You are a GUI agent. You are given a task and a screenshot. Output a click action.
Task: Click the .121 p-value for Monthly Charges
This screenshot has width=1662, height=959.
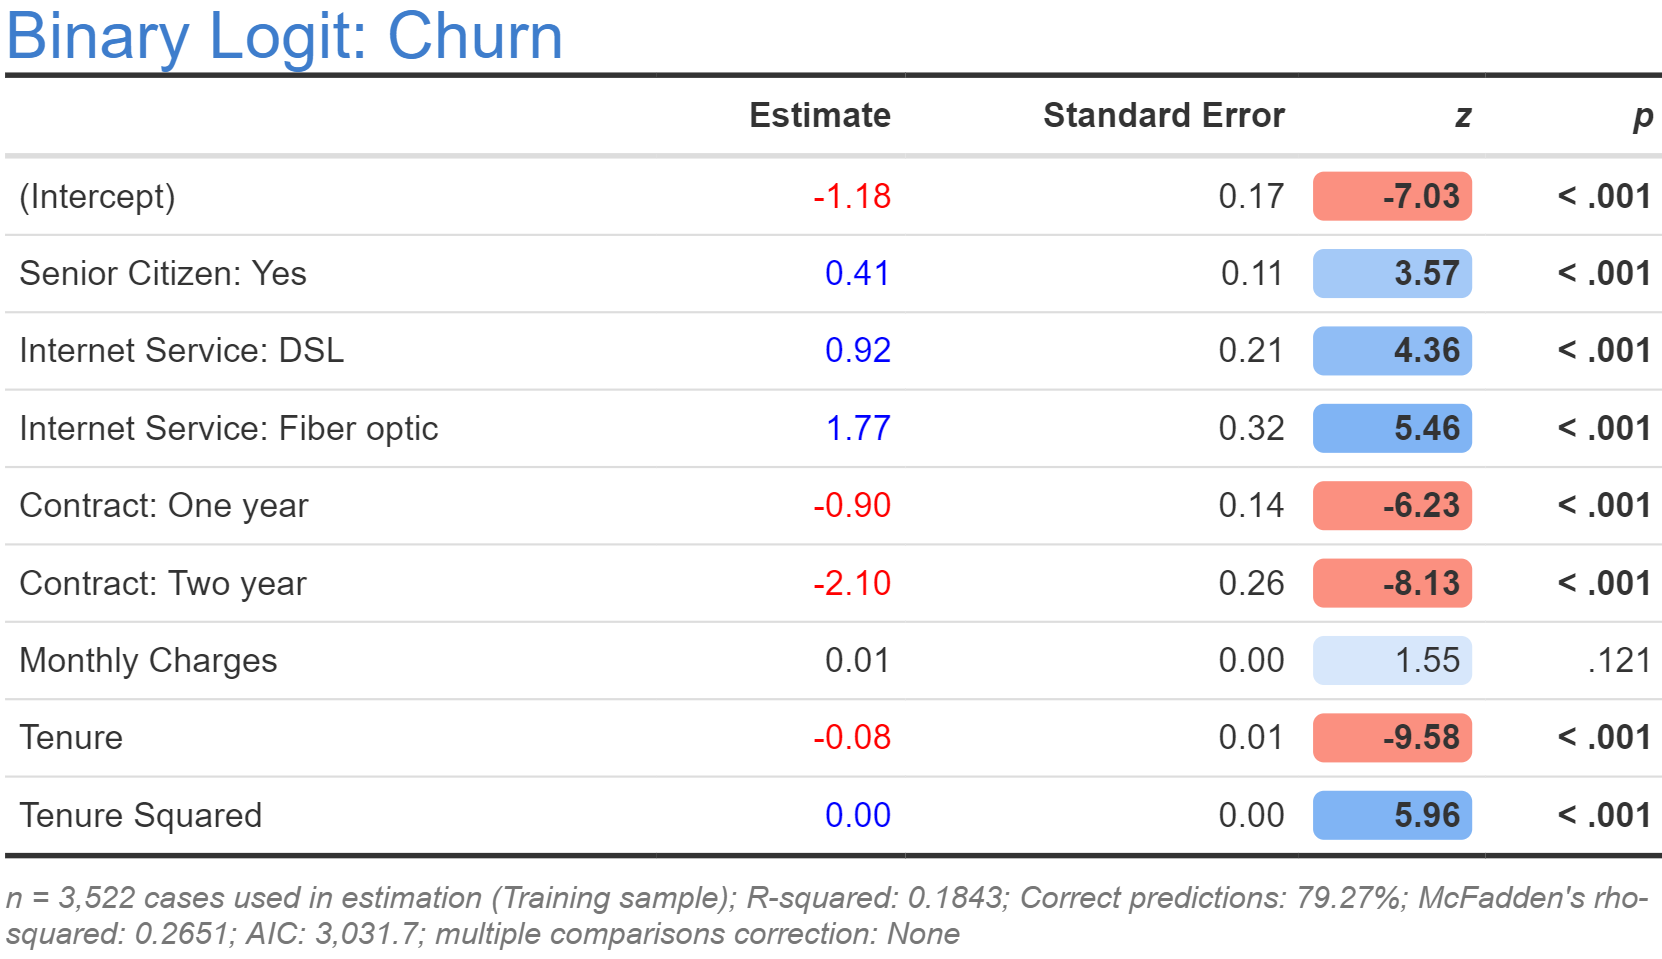1618,660
